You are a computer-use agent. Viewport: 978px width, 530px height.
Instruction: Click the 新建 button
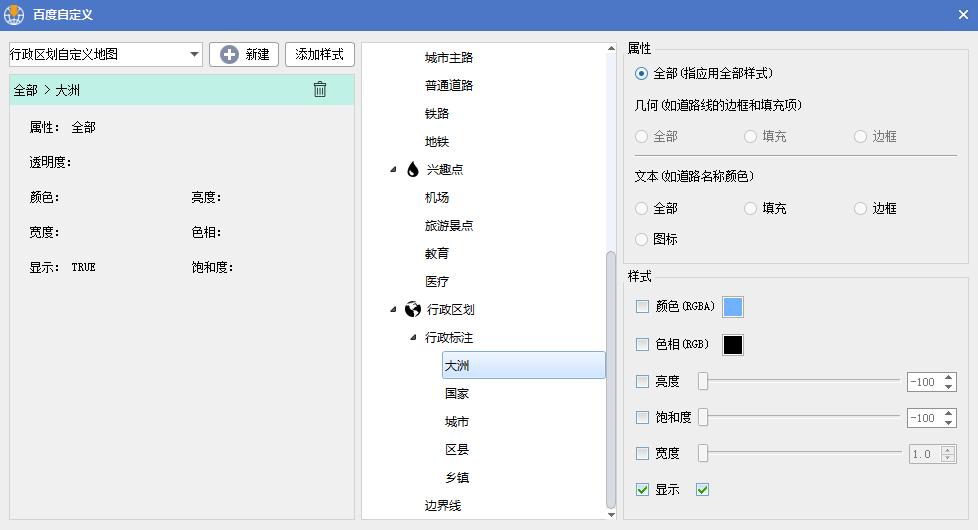pos(244,54)
